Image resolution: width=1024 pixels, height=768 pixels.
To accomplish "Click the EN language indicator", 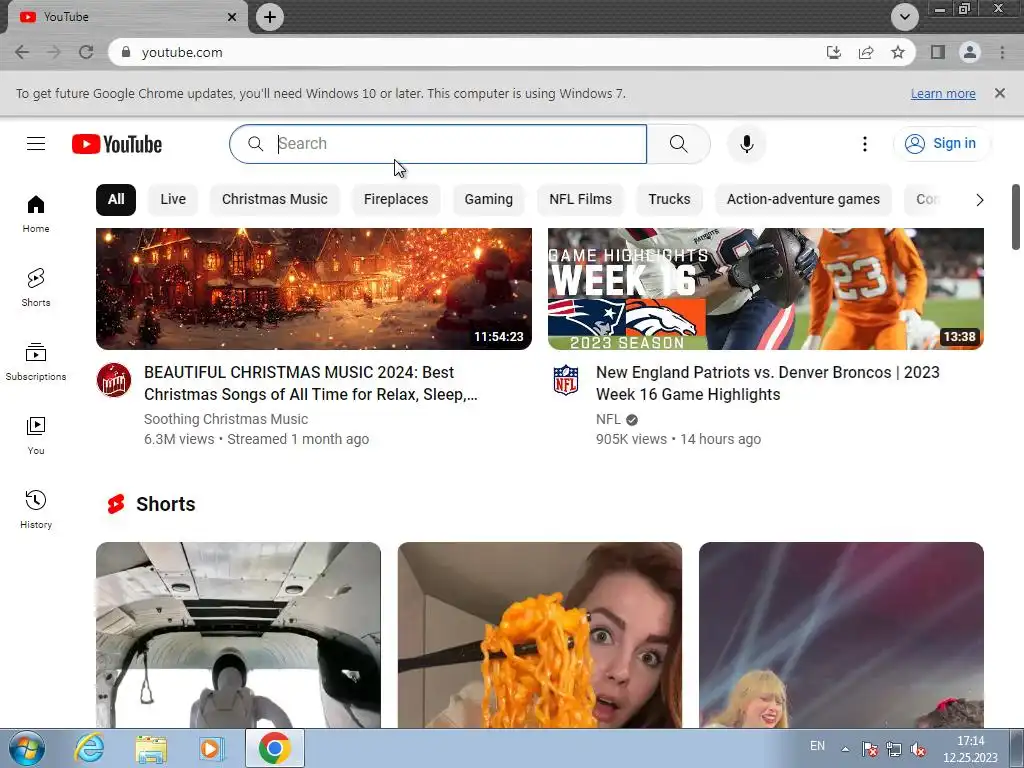I will 817,746.
